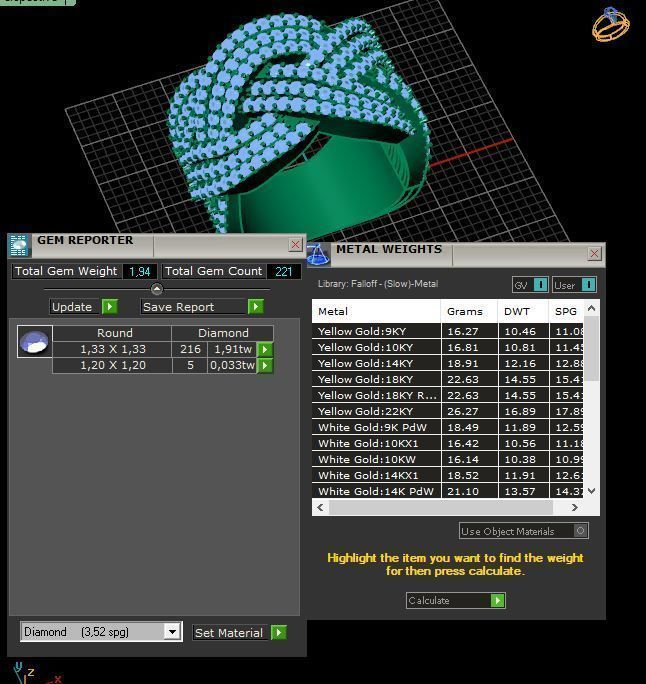This screenshot has height=684, width=646.
Task: Select the Yellow Gold:18KY R... row
Action: [x=448, y=396]
